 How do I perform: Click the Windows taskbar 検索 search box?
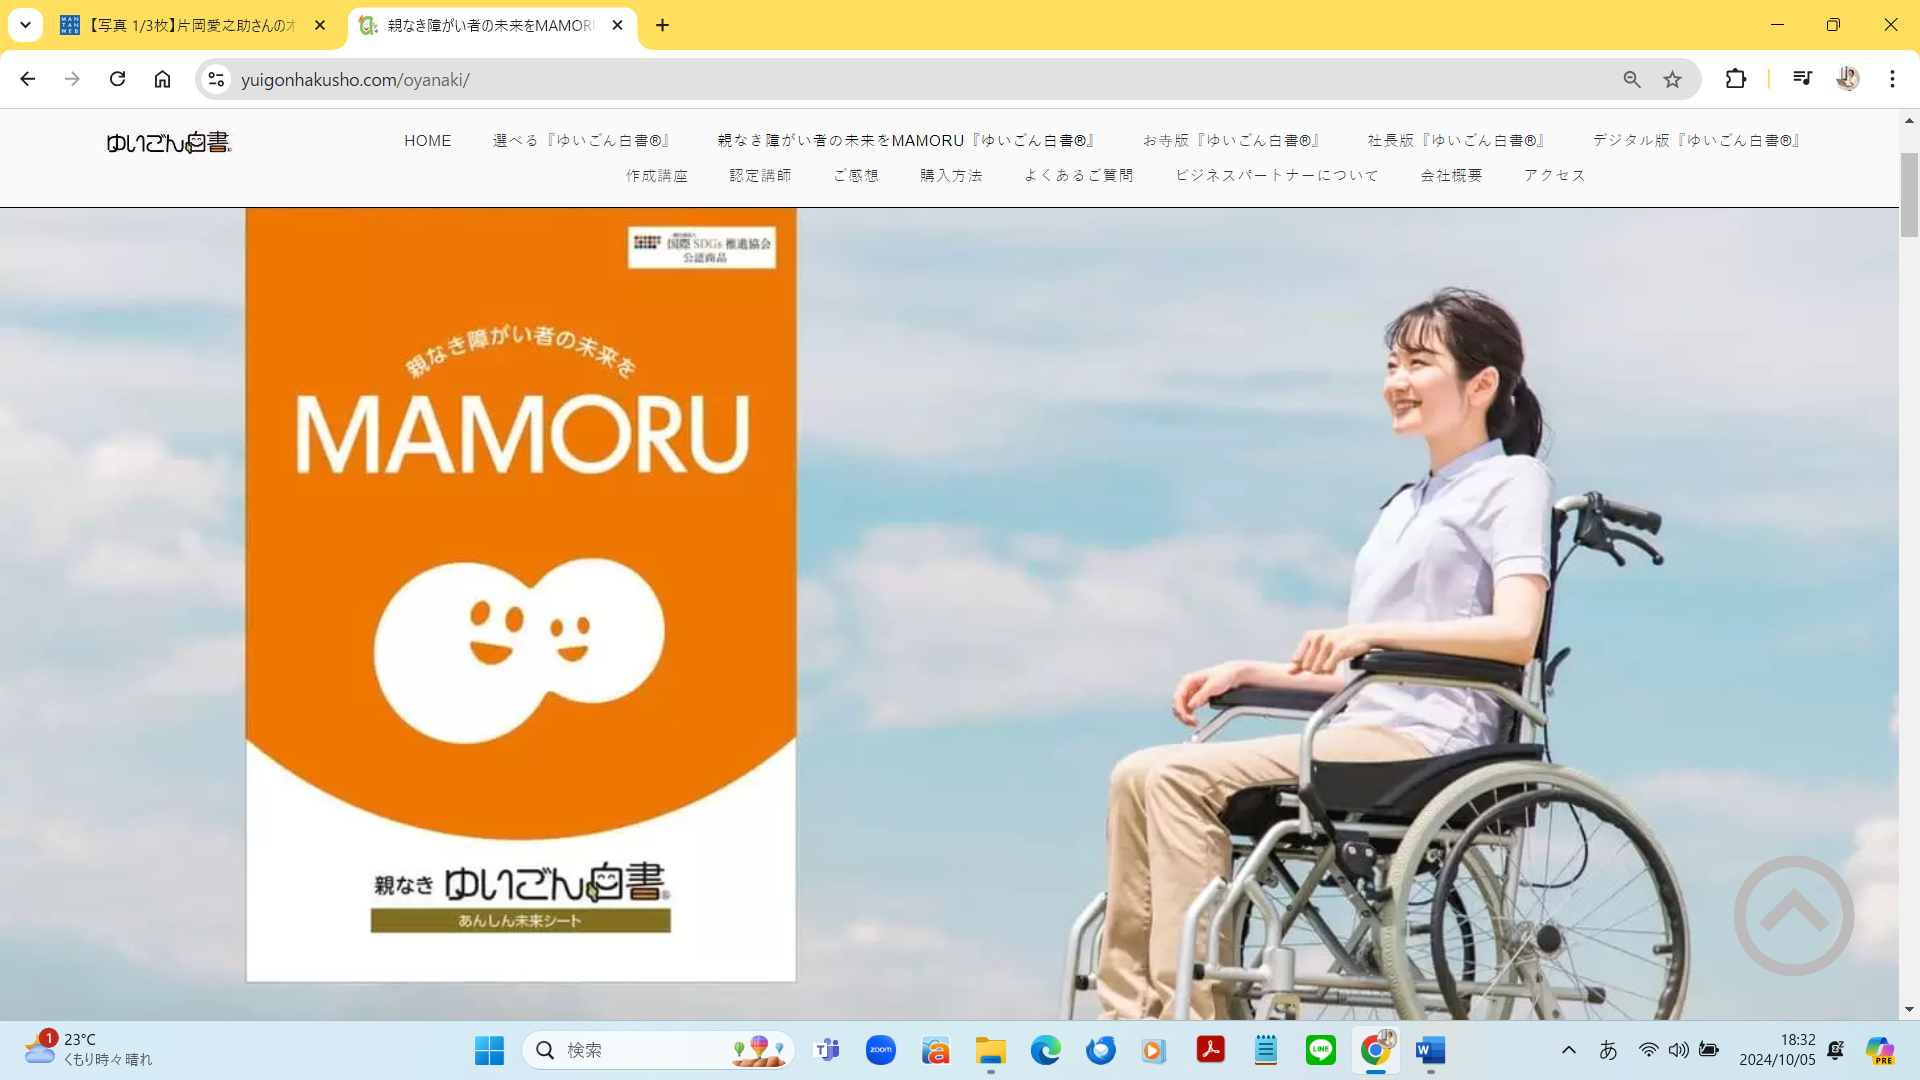coord(640,1050)
